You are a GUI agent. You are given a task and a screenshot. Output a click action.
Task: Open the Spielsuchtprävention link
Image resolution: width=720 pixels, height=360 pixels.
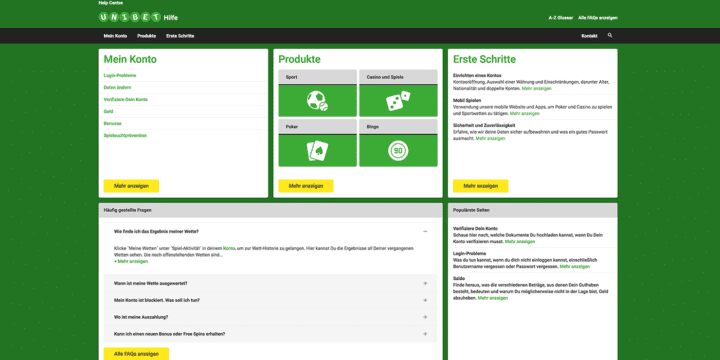pos(125,135)
